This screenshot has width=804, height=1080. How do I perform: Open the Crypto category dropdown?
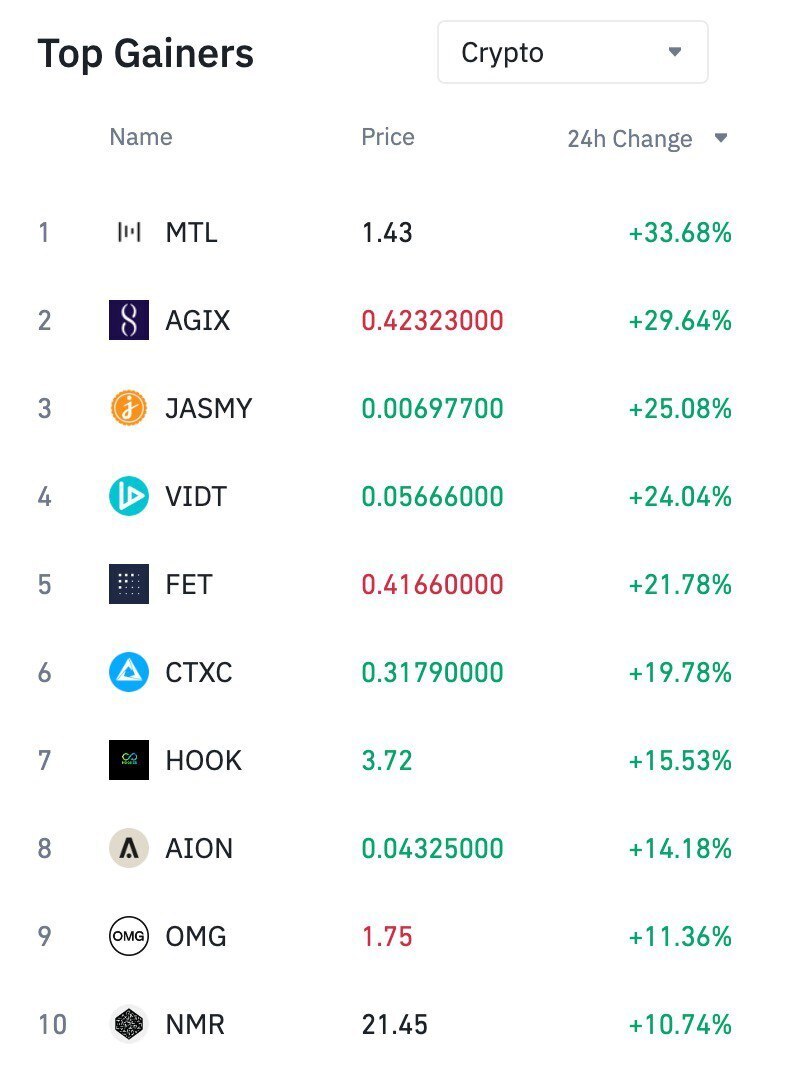click(572, 52)
